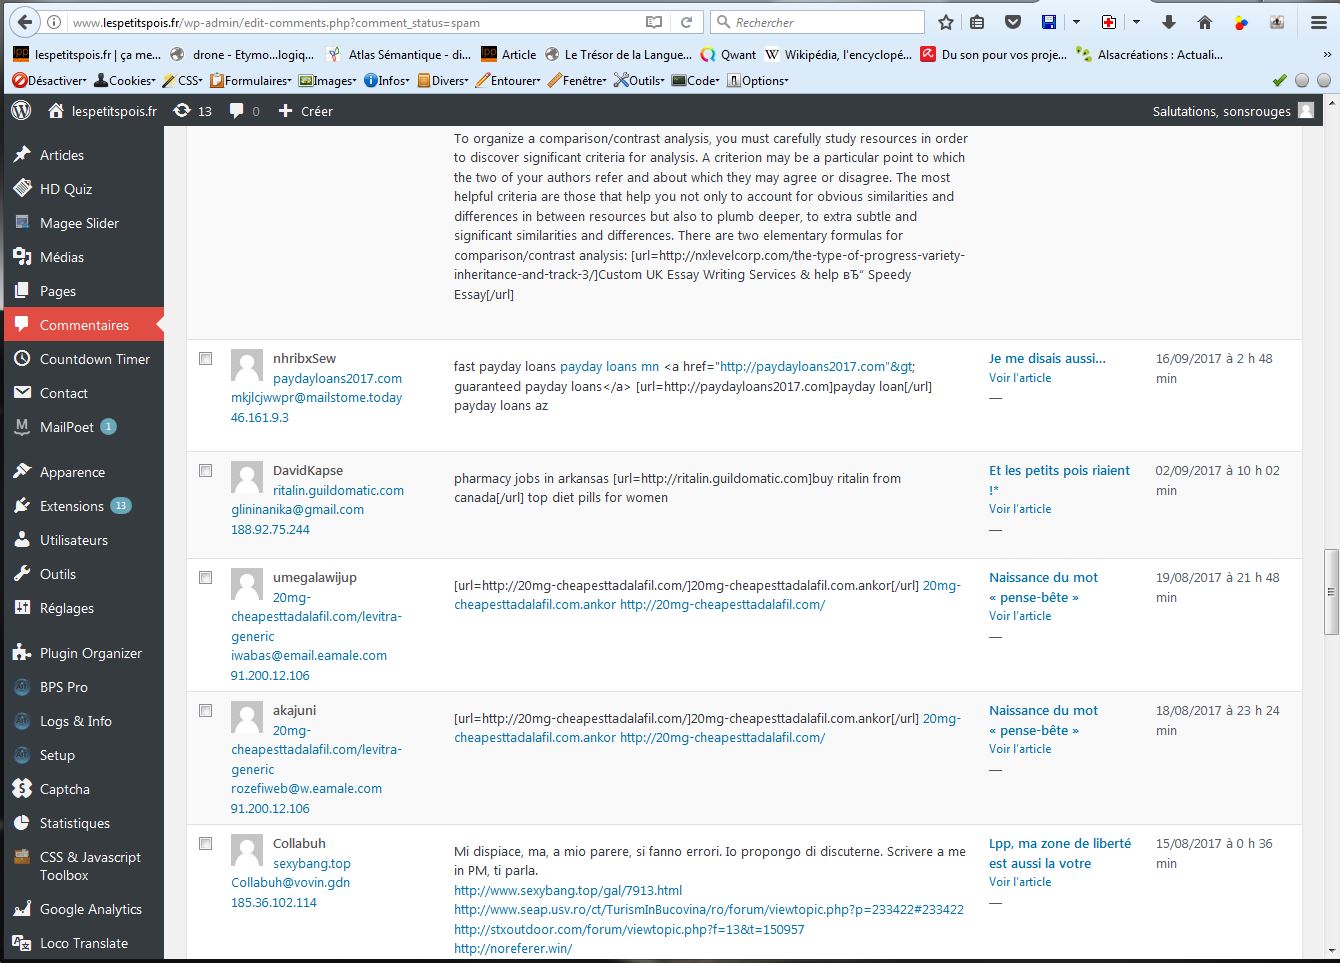Go to Réglages in the sidebar menu
Screen dimensions: 1340x963
click(67, 608)
